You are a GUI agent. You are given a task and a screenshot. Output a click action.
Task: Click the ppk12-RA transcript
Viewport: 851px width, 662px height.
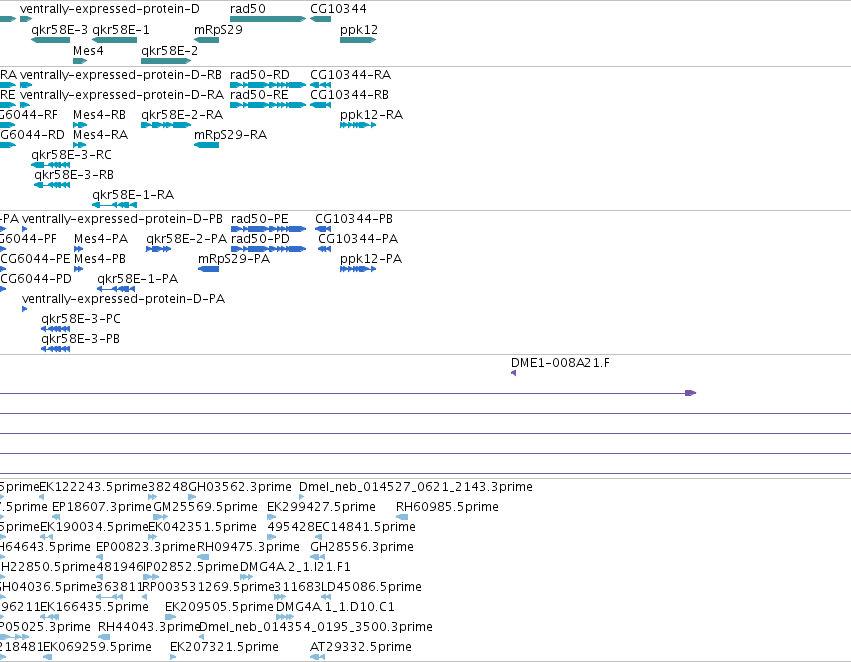358,125
